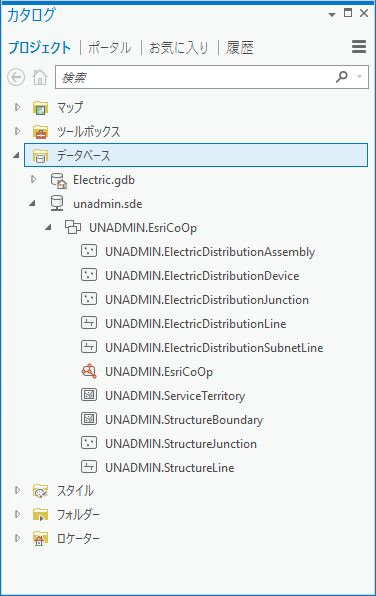Select the スタイル tree item
Viewport: 376px width, 596px height.
click(75, 491)
